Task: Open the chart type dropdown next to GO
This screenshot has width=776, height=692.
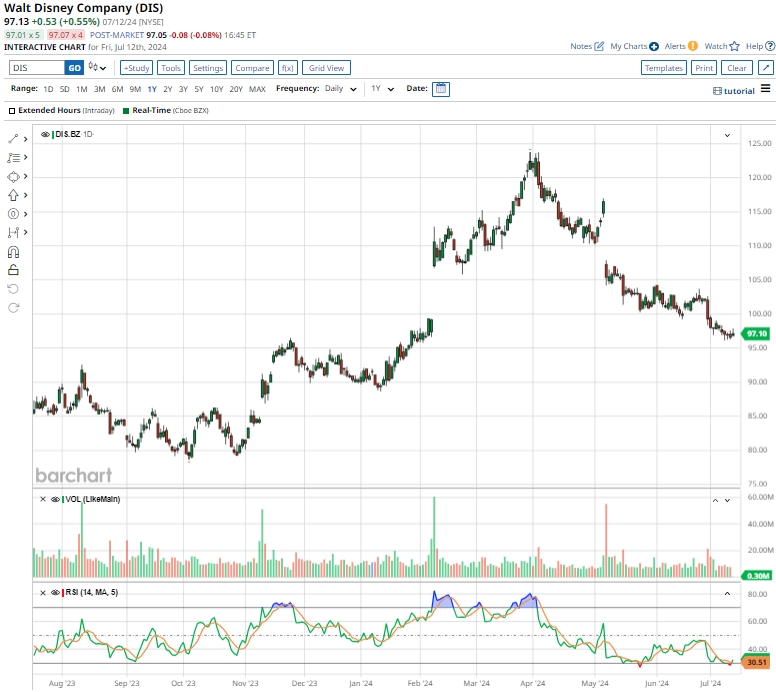Action: click(x=97, y=68)
